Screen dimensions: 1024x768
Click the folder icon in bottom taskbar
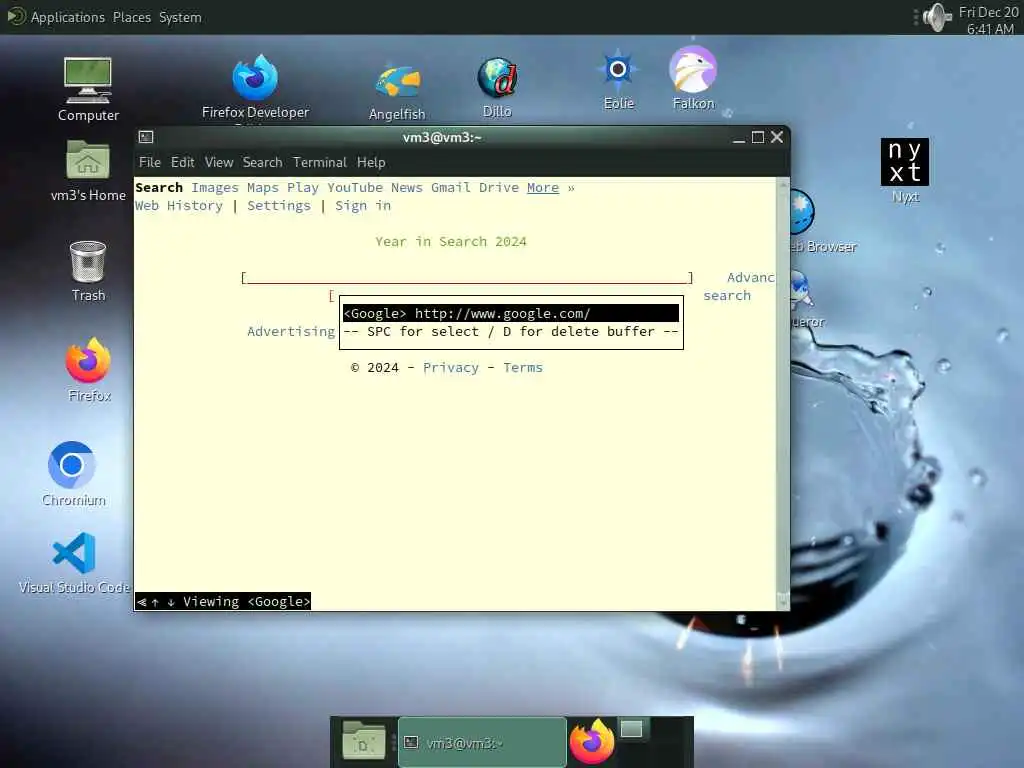click(x=364, y=741)
